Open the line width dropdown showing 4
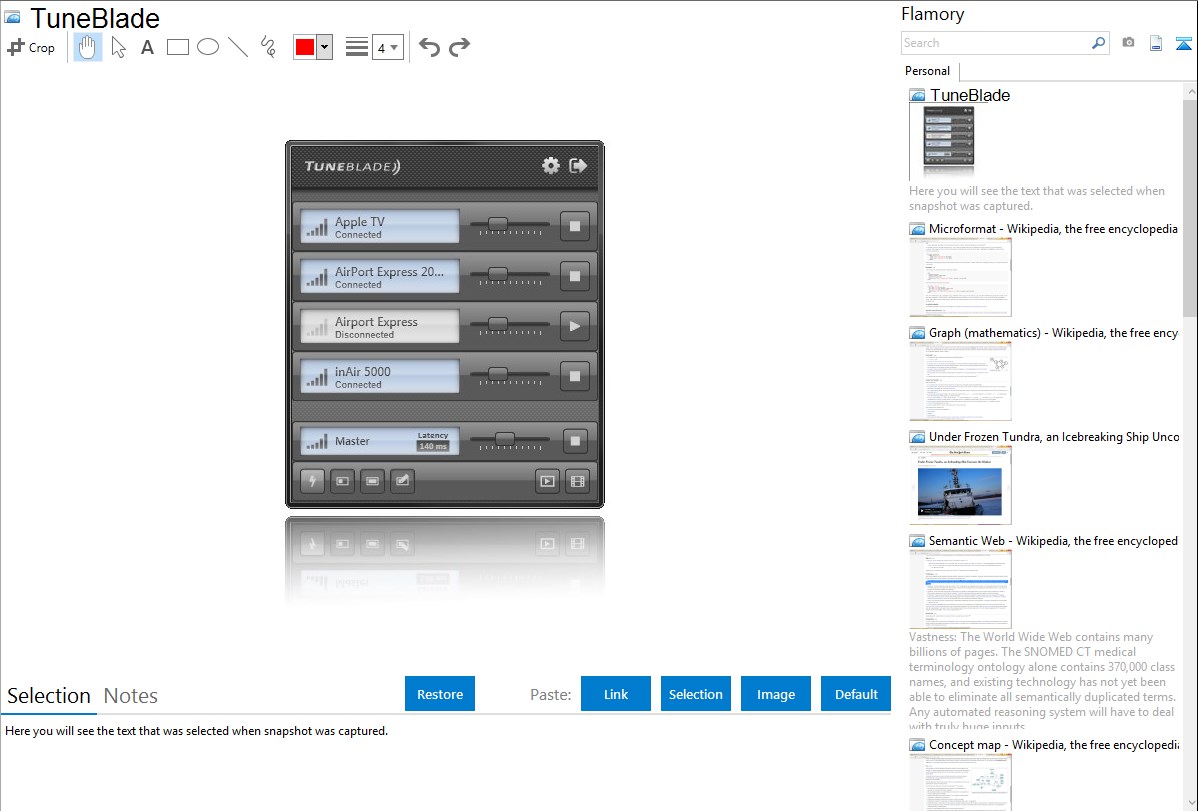The image size is (1198, 811). (387, 47)
